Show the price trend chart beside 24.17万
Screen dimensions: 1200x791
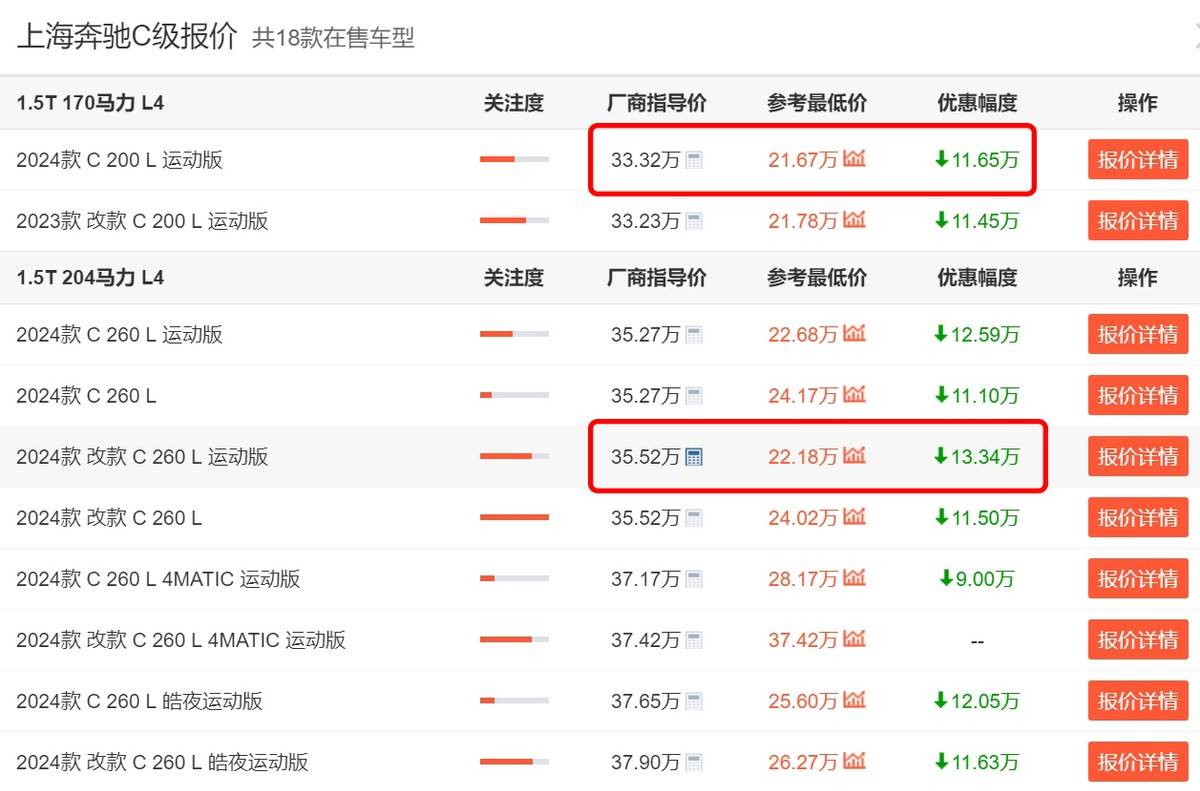pyautogui.click(x=854, y=395)
